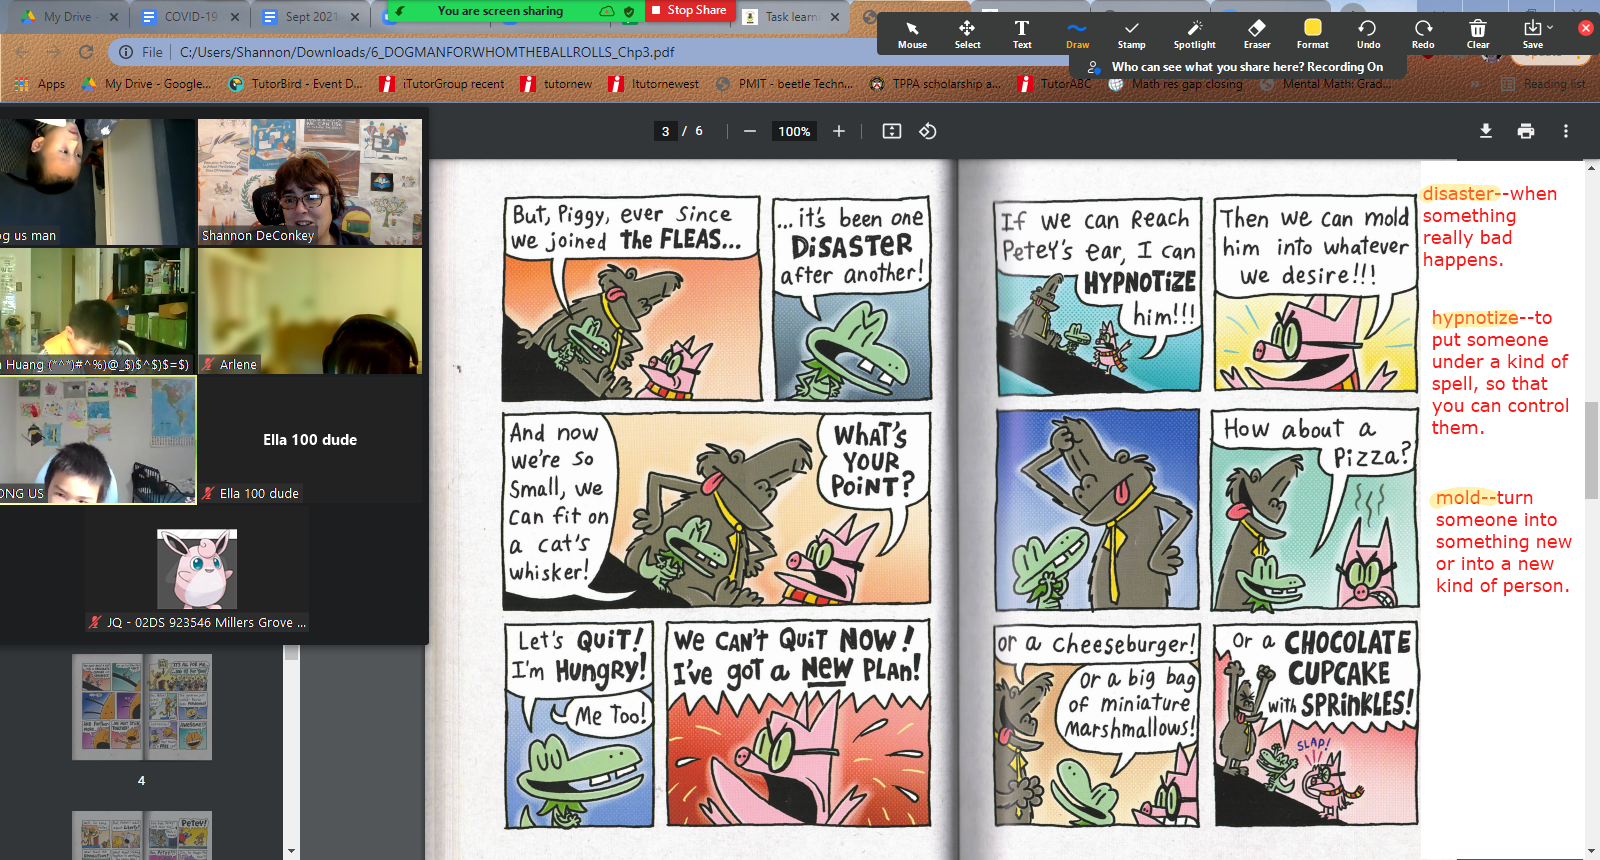Click the address bar file path

click(x=427, y=52)
